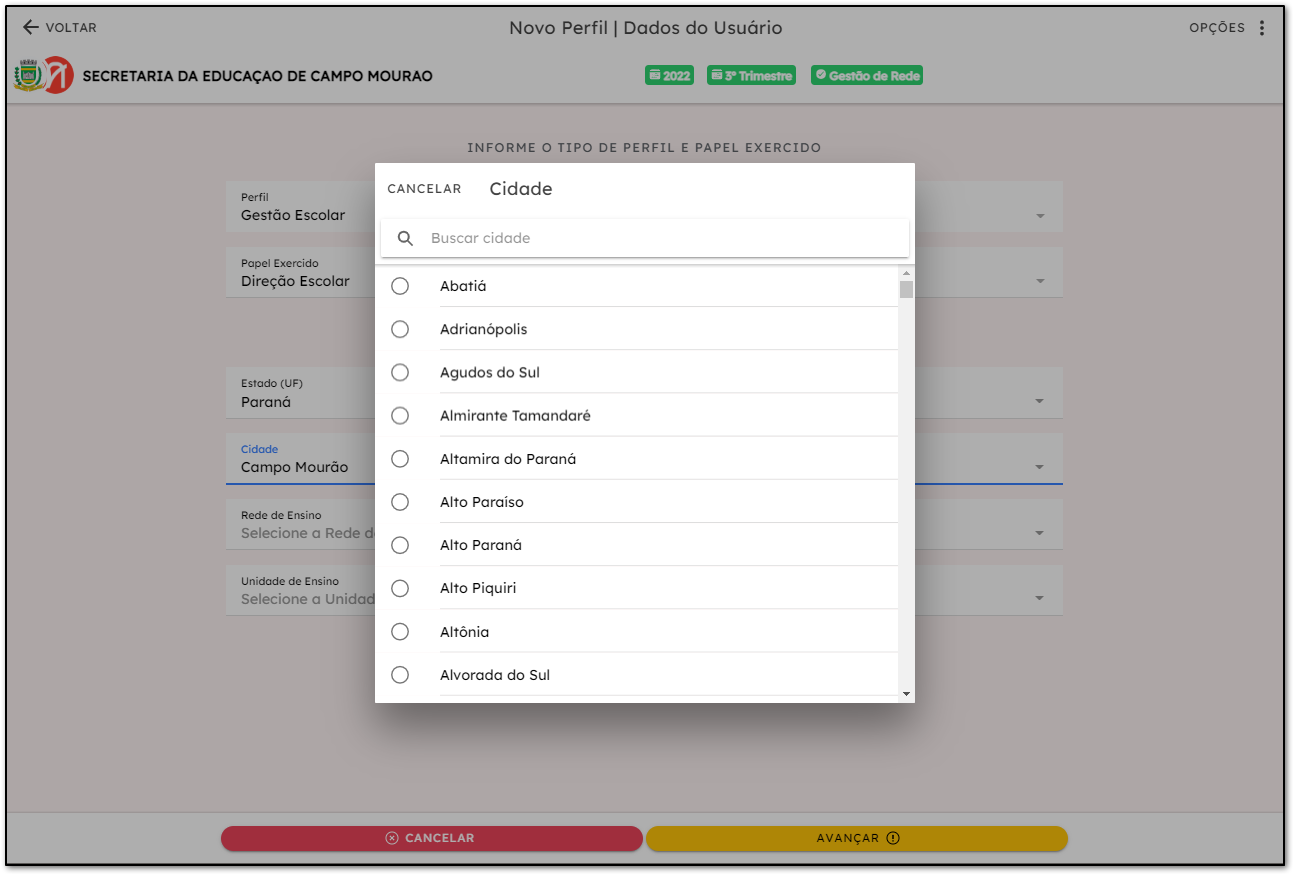
Task: Click the 3º Trimestre badge
Action: tap(751, 75)
